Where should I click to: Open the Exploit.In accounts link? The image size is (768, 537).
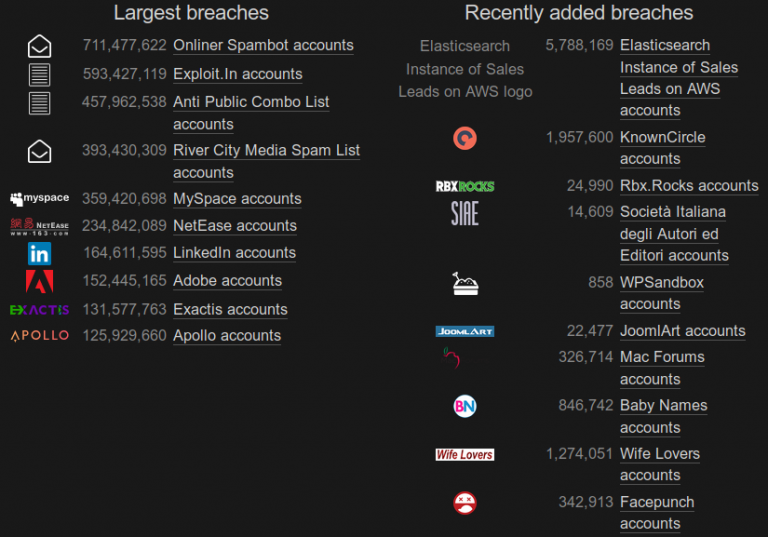click(x=238, y=74)
